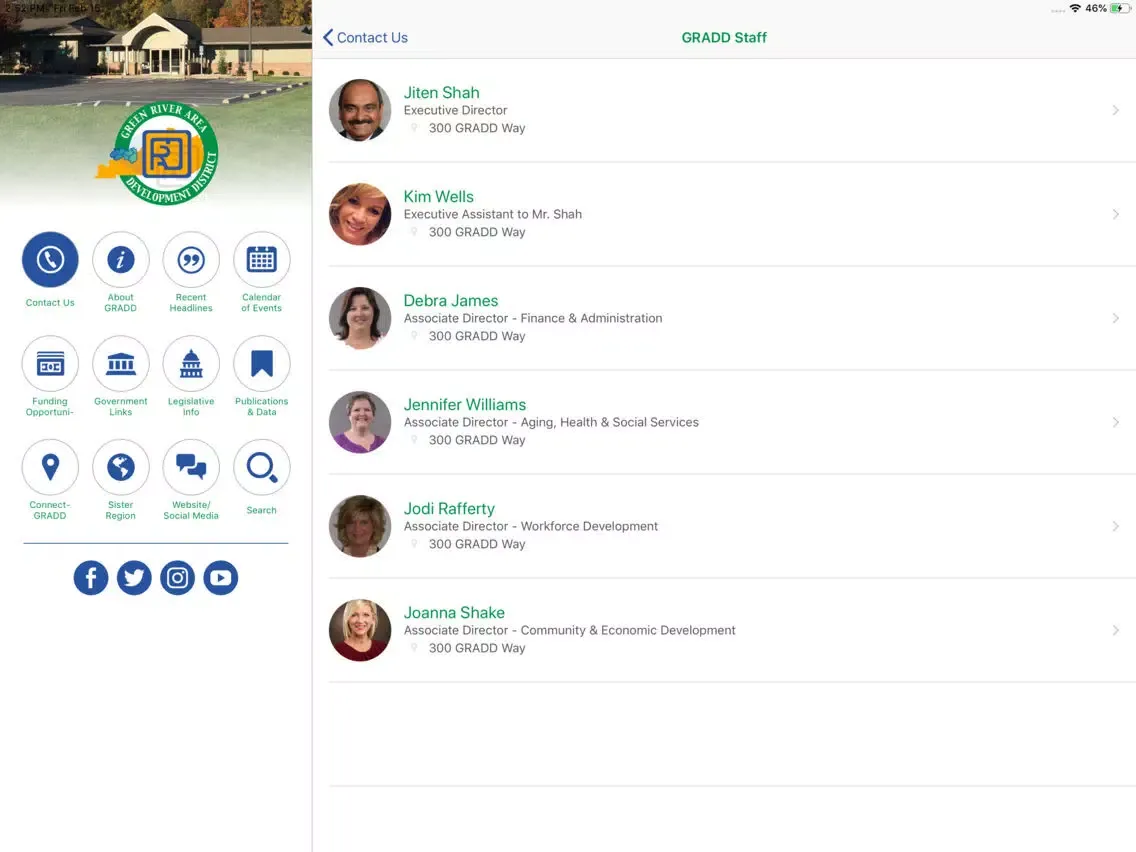The width and height of the screenshot is (1136, 852).
Task: Tap the battery percentage '46%' text
Action: coord(1095,9)
